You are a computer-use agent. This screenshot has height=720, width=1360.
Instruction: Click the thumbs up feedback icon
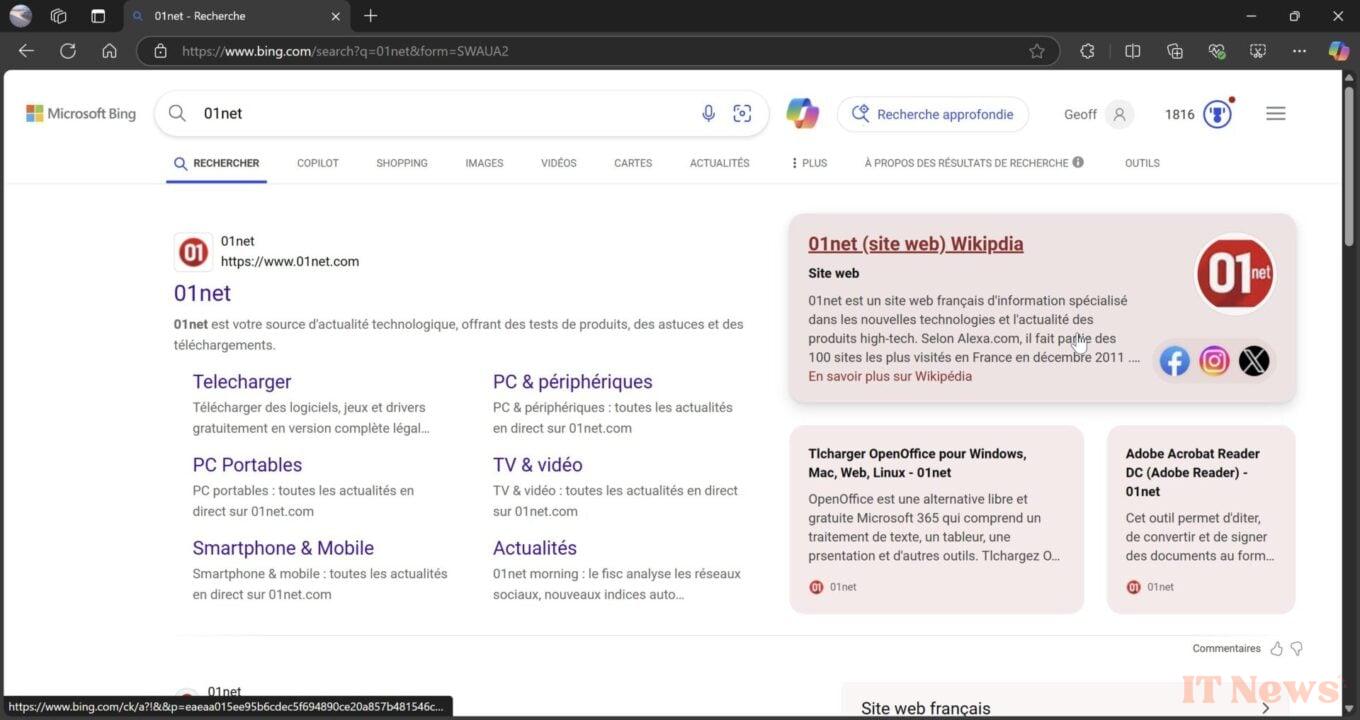pos(1276,649)
